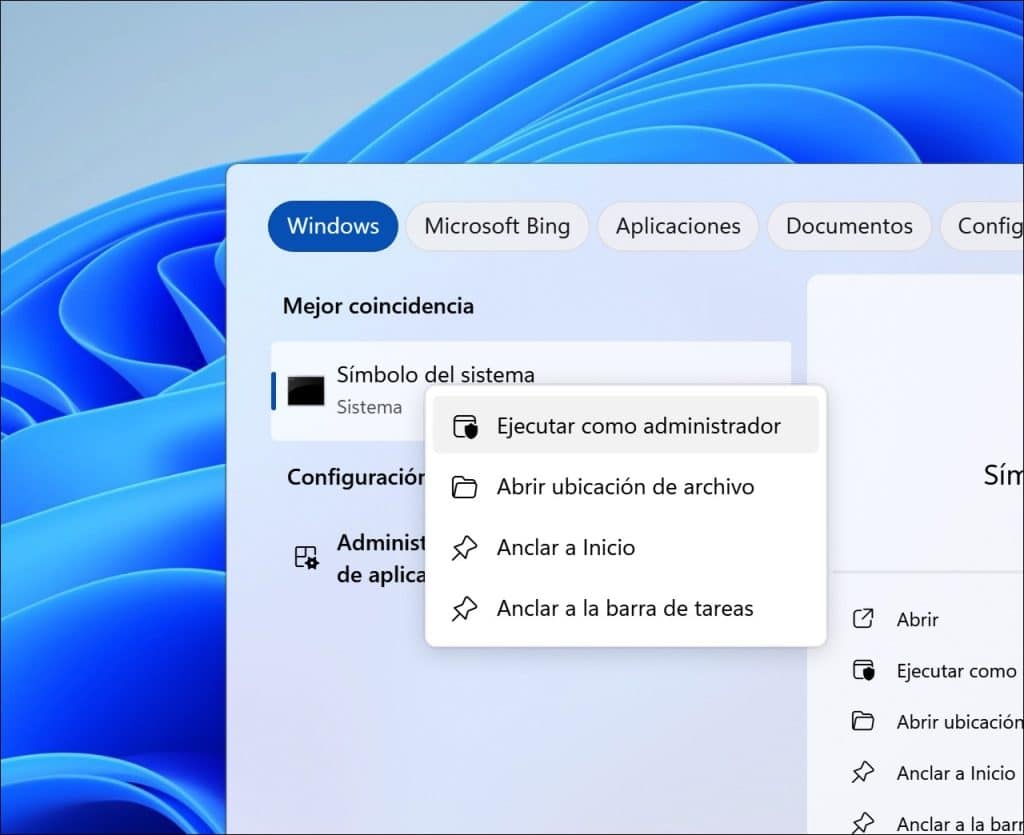This screenshot has height=835, width=1024.
Task: Click Ejecutar como in the right details pane
Action: (956, 670)
